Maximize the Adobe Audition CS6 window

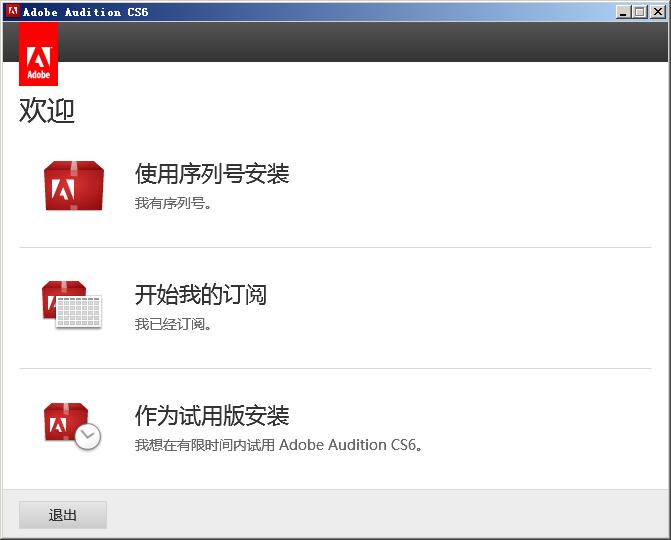coord(640,12)
